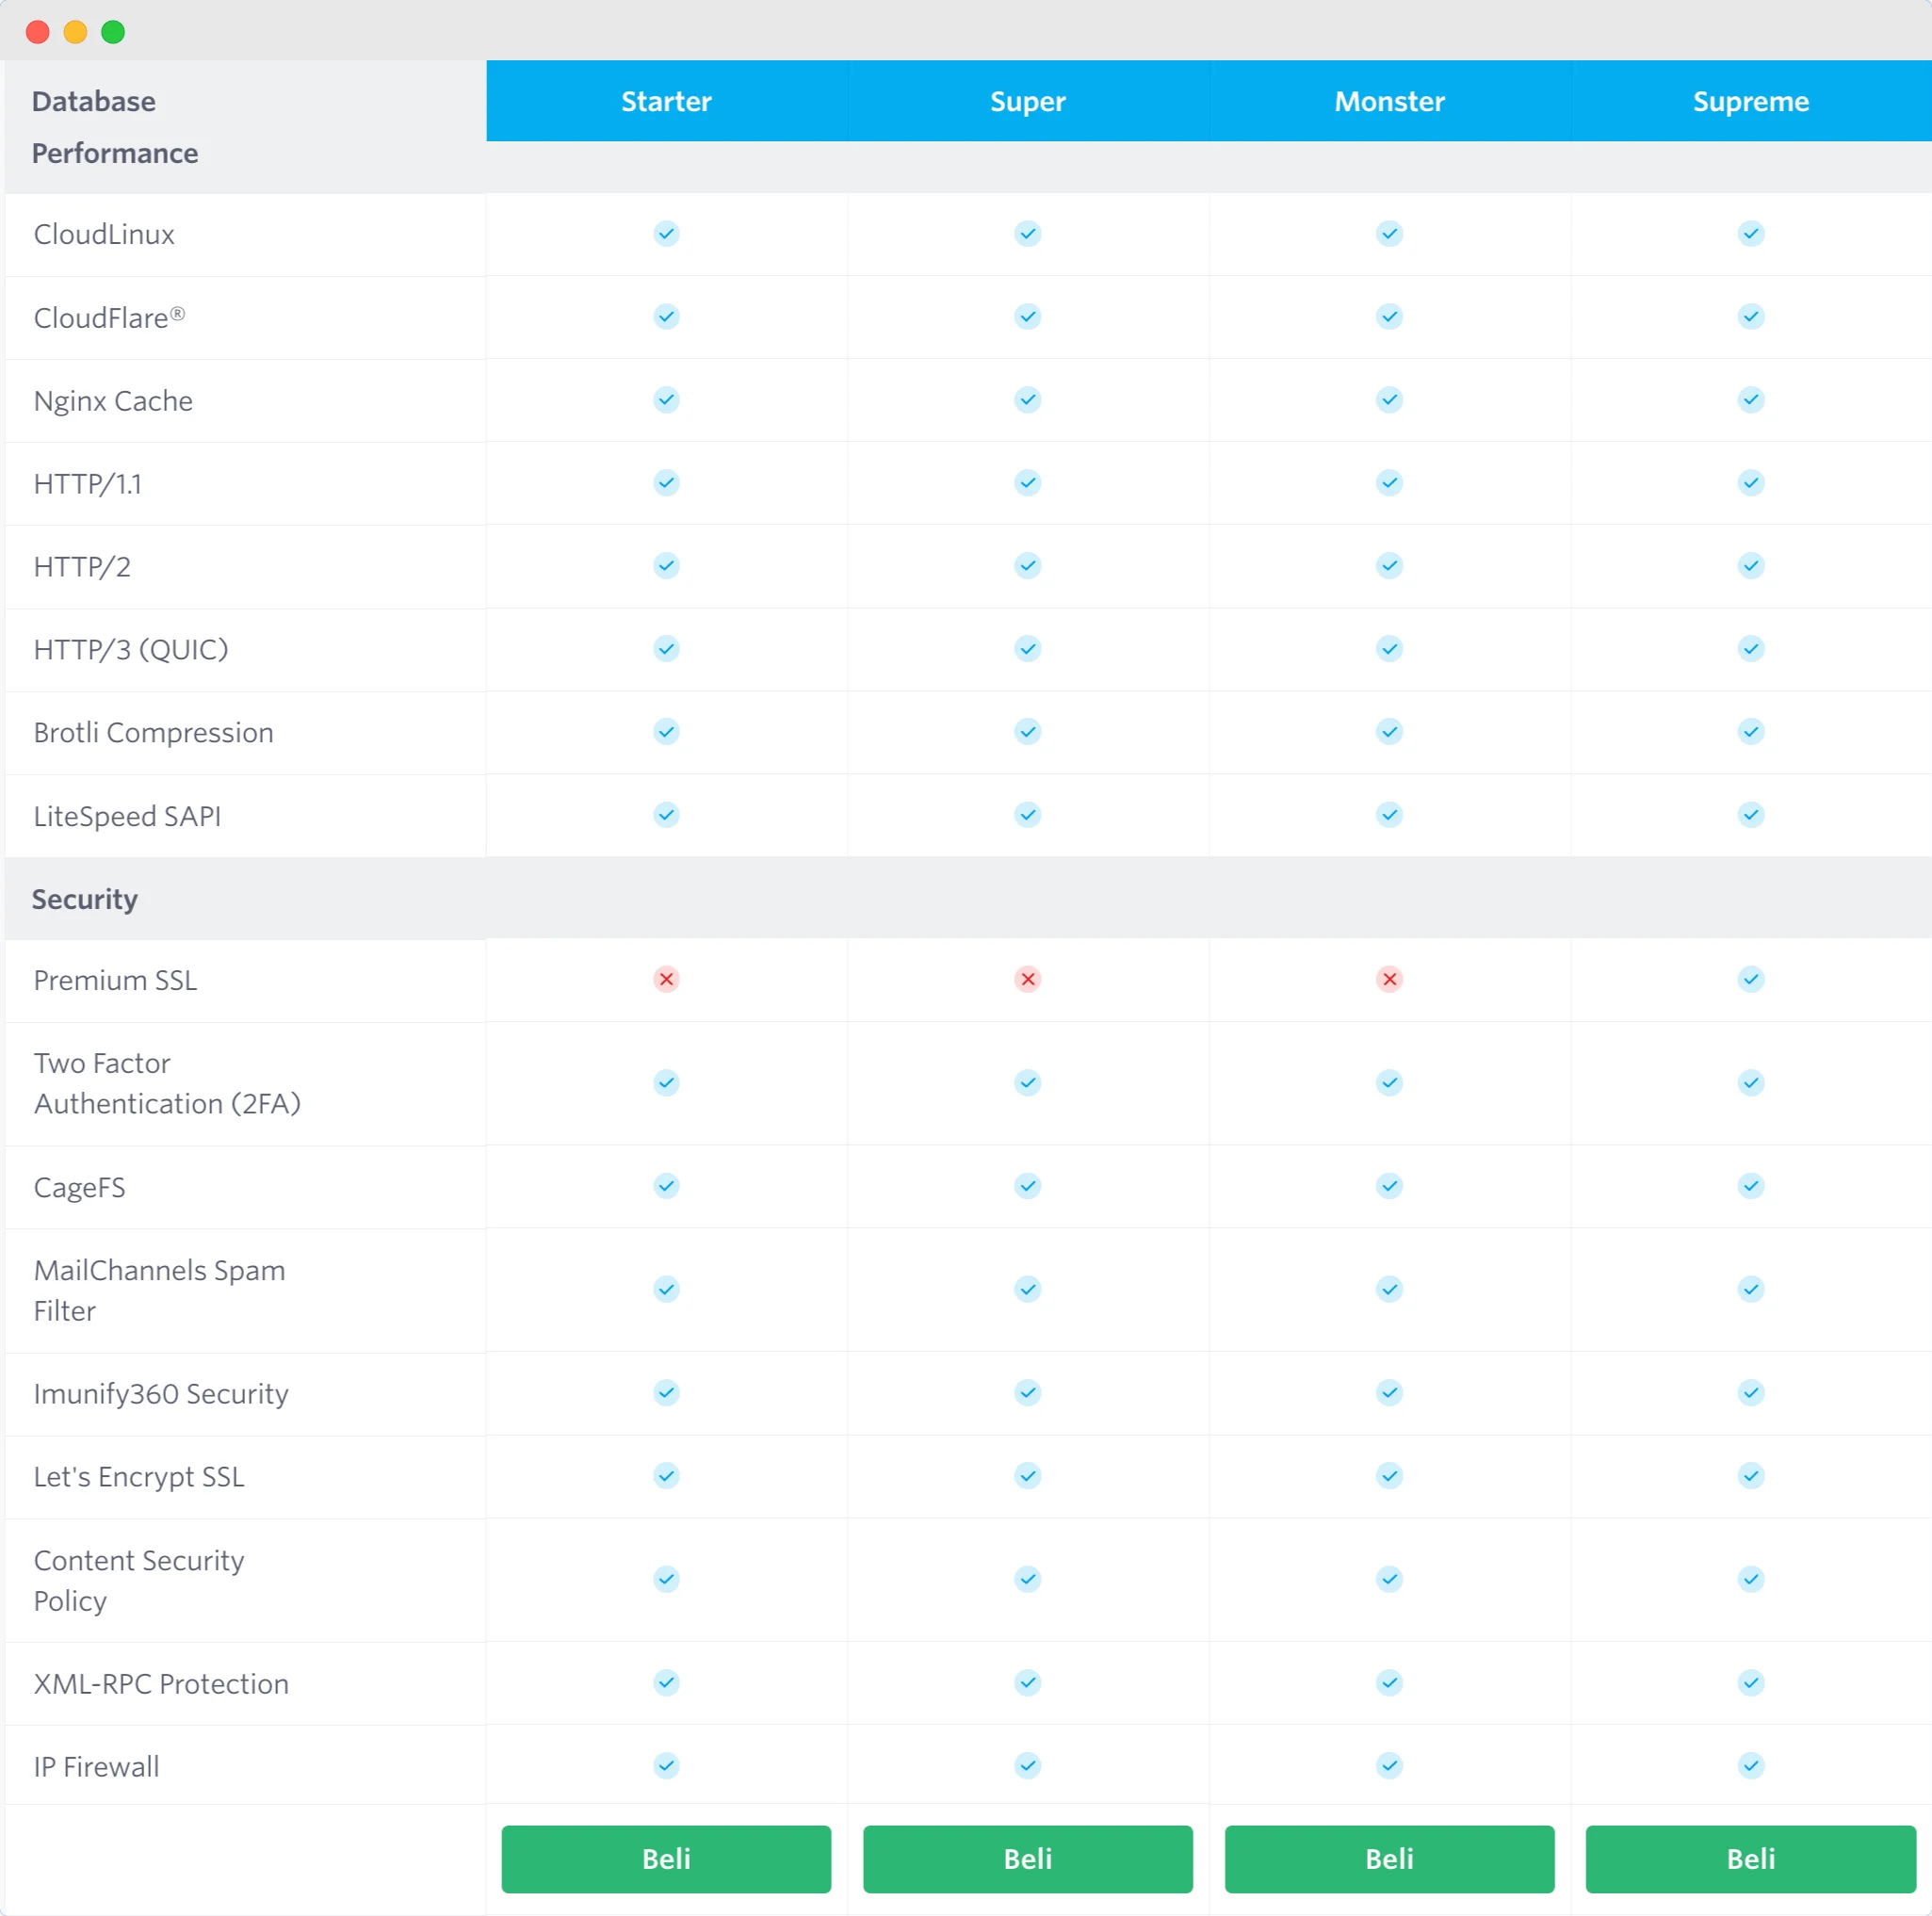Click the HTTP/2 checkmark under Super

coord(1028,566)
